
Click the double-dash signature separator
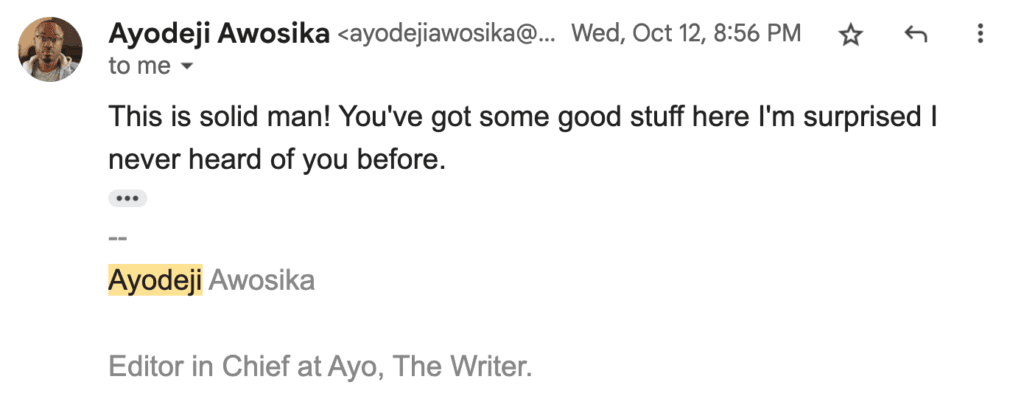click(x=118, y=238)
